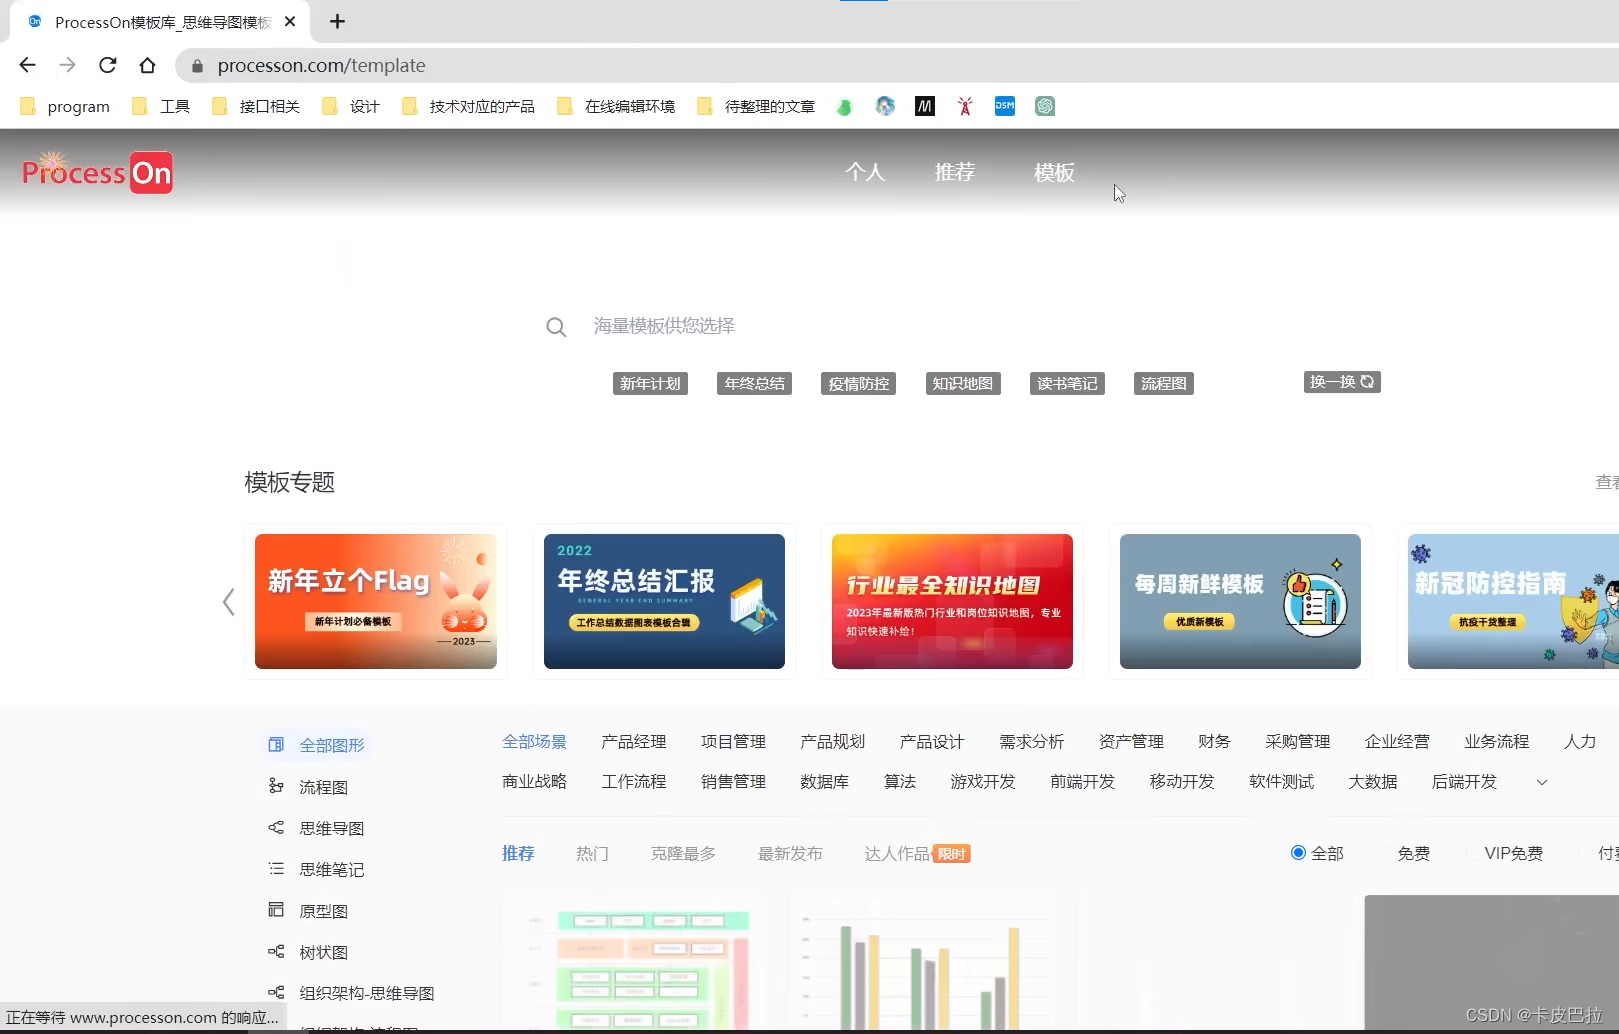Select the 树状图 icon in sidebar

(276, 952)
